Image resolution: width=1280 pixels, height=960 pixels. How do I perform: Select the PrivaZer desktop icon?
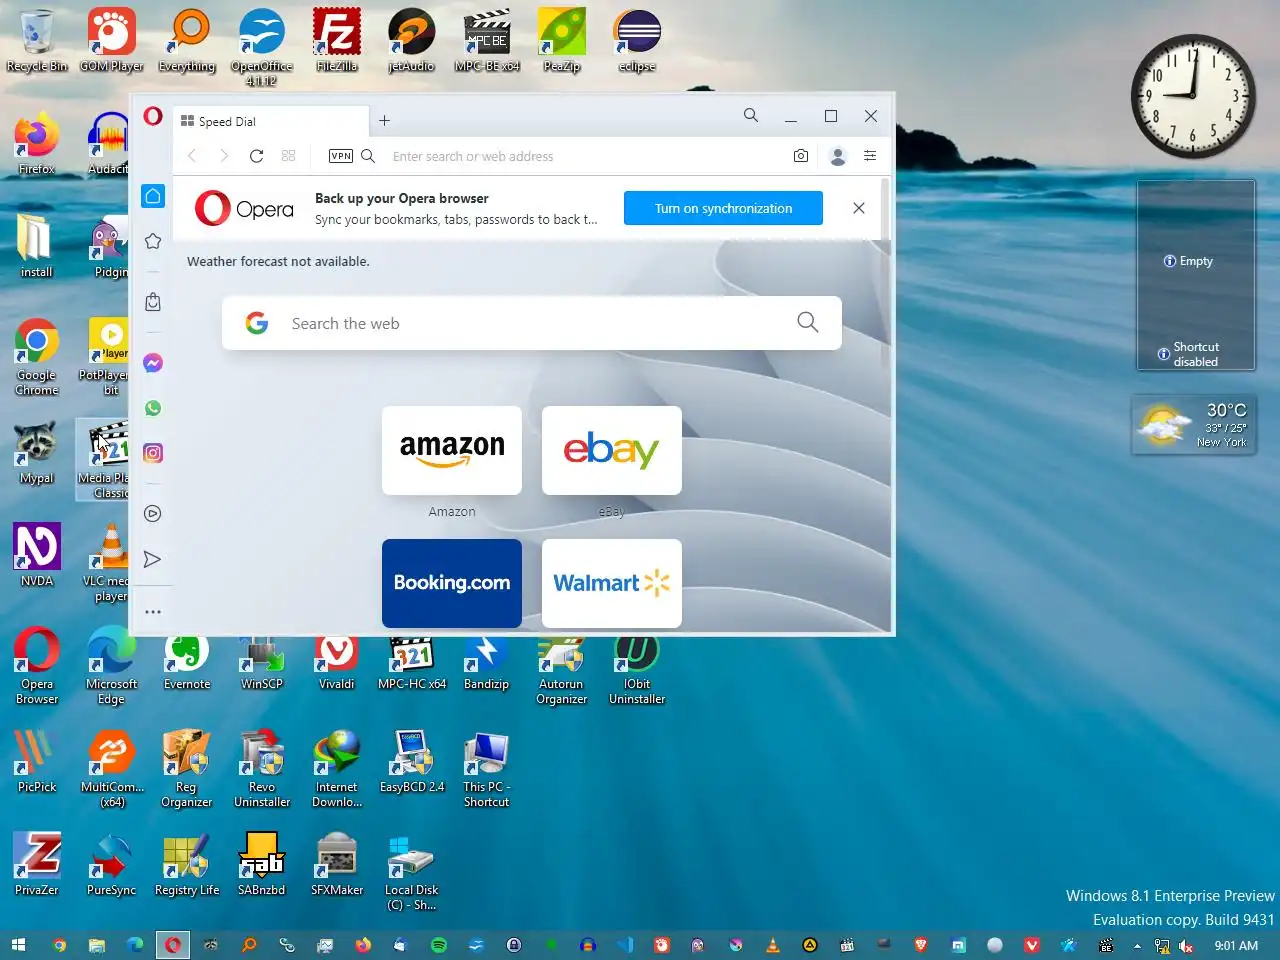pyautogui.click(x=37, y=865)
